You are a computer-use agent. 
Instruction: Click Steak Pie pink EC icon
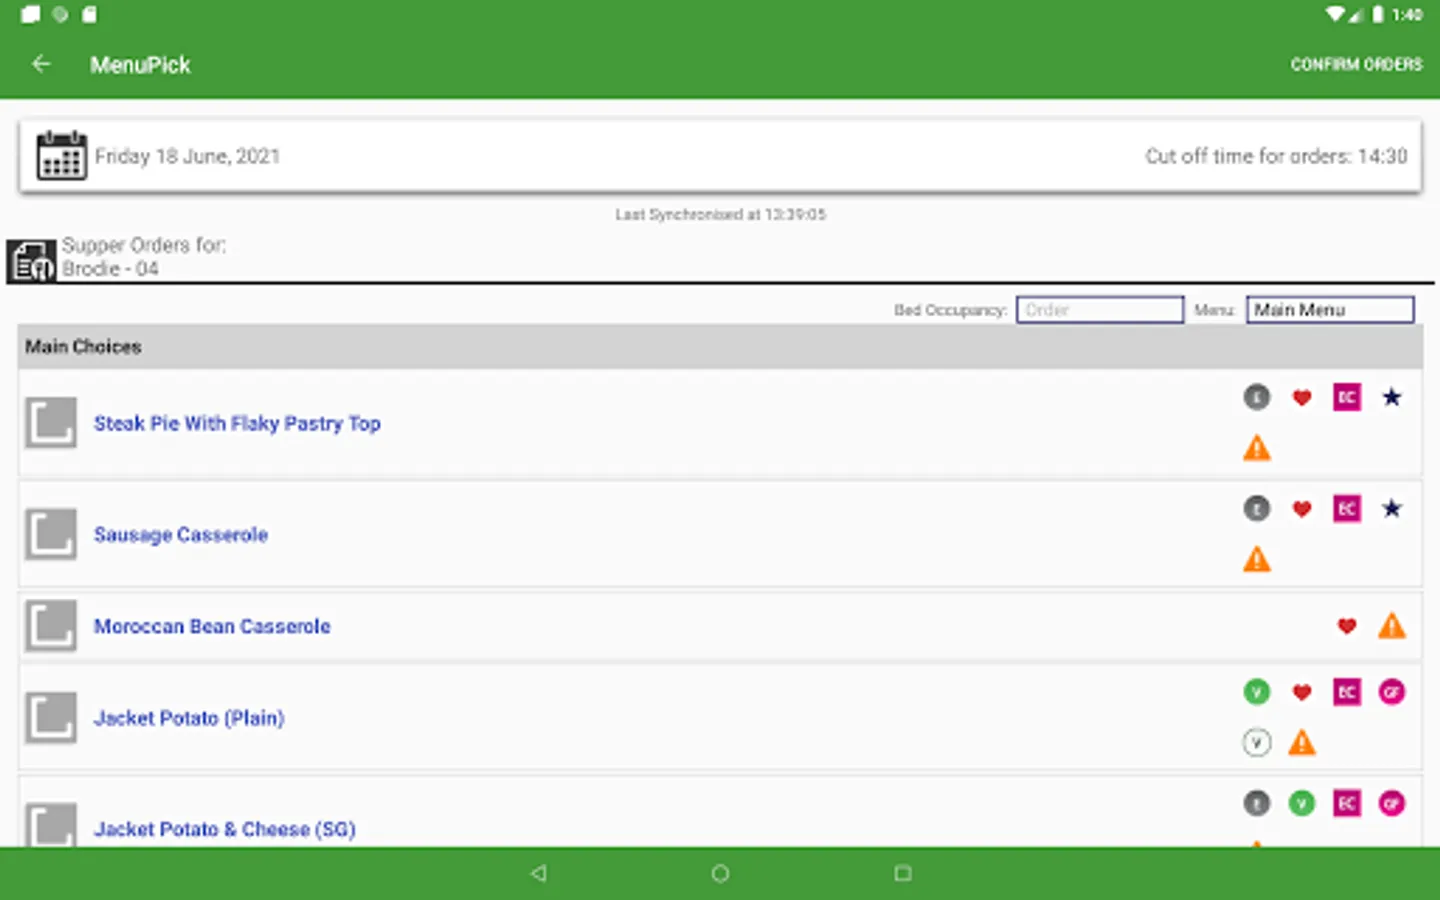point(1347,397)
